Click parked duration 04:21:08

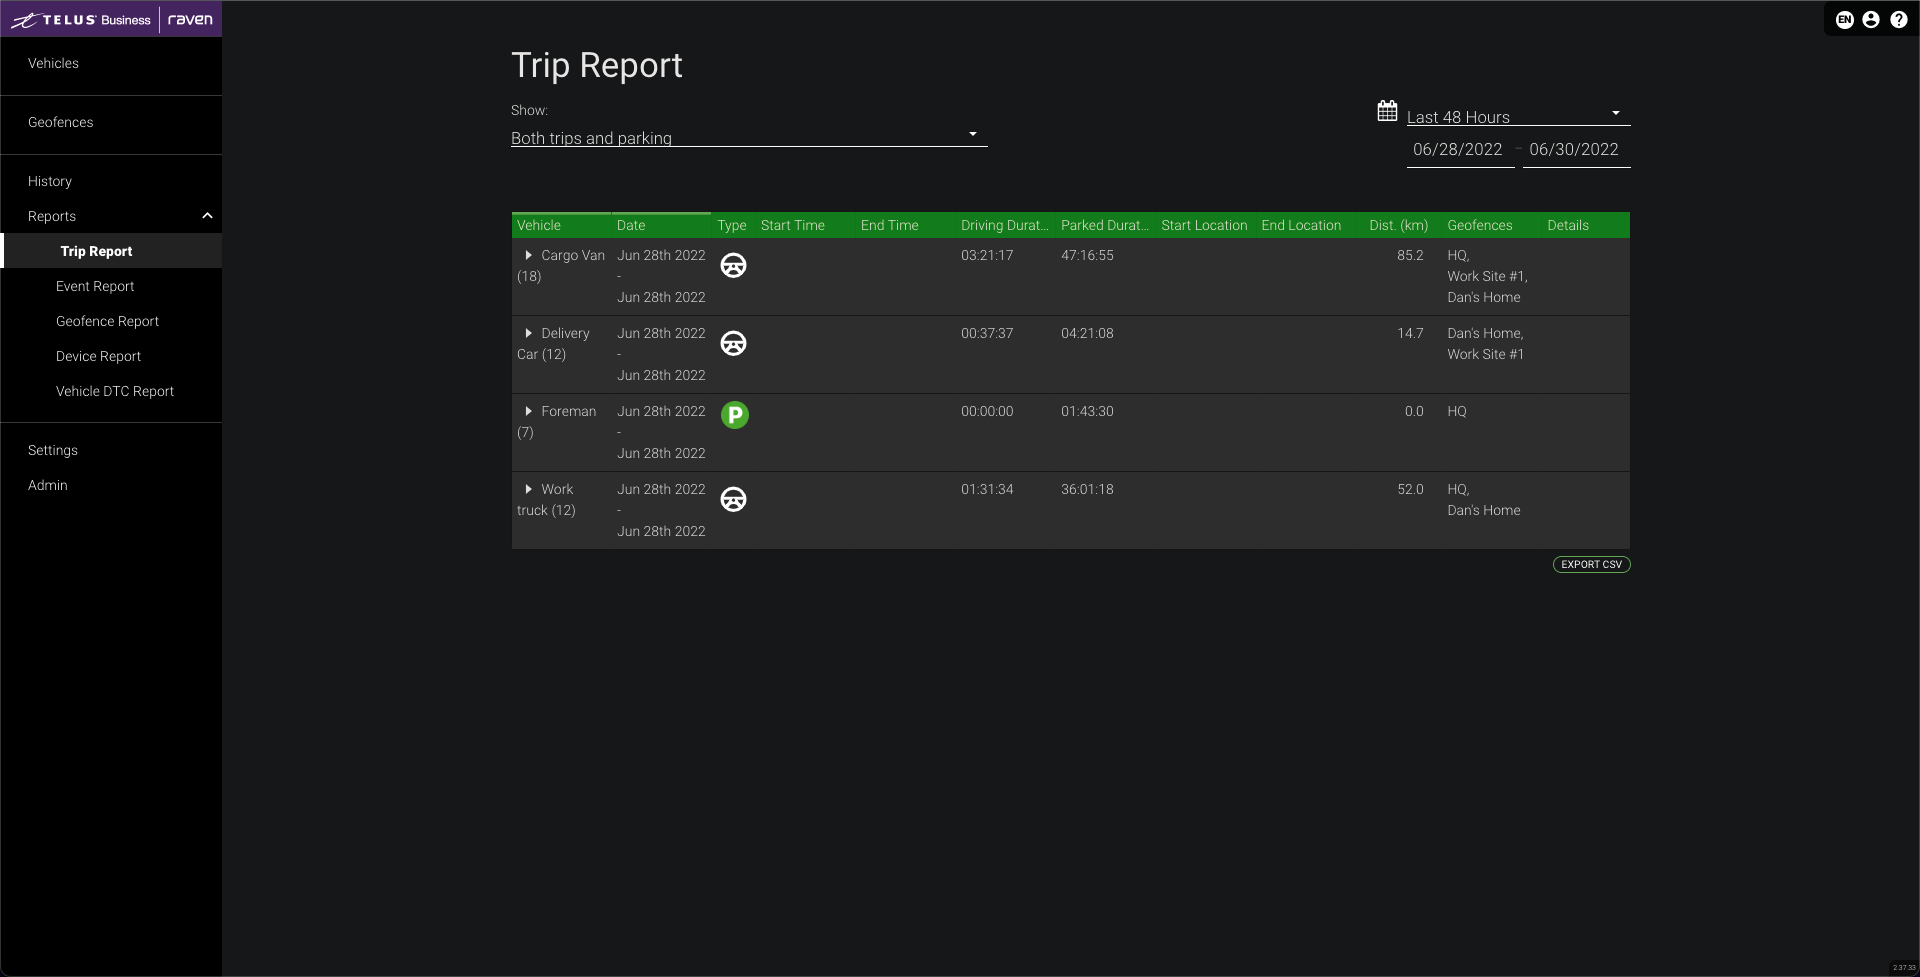[1087, 333]
